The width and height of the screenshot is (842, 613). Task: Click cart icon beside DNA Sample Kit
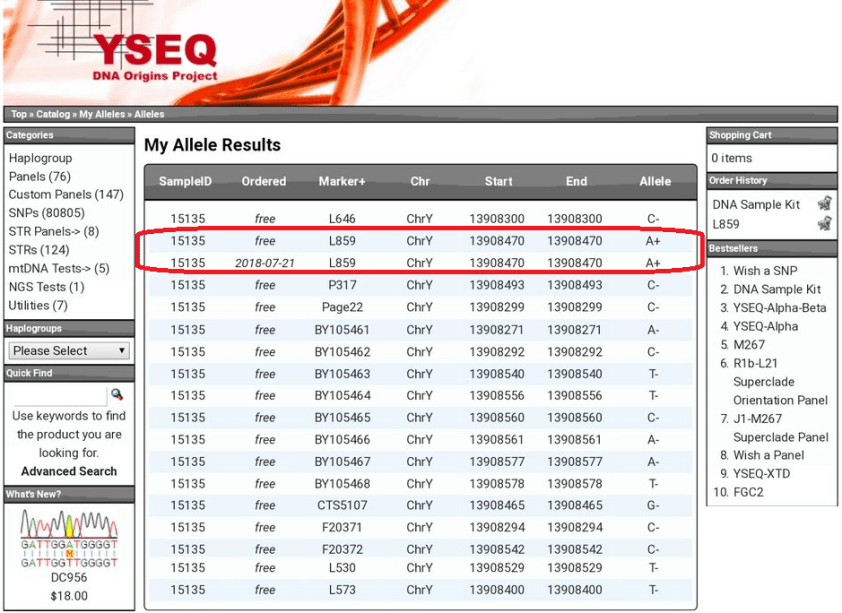point(825,204)
